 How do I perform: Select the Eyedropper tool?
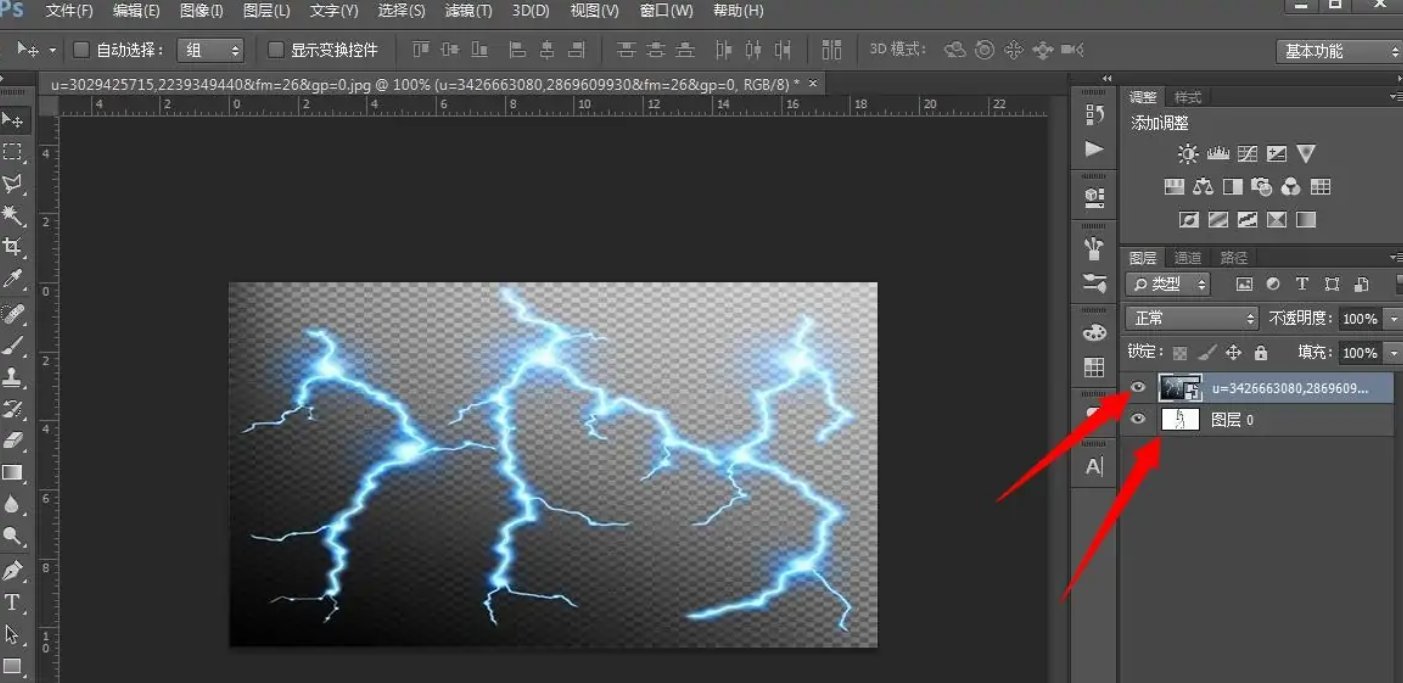pyautogui.click(x=12, y=279)
